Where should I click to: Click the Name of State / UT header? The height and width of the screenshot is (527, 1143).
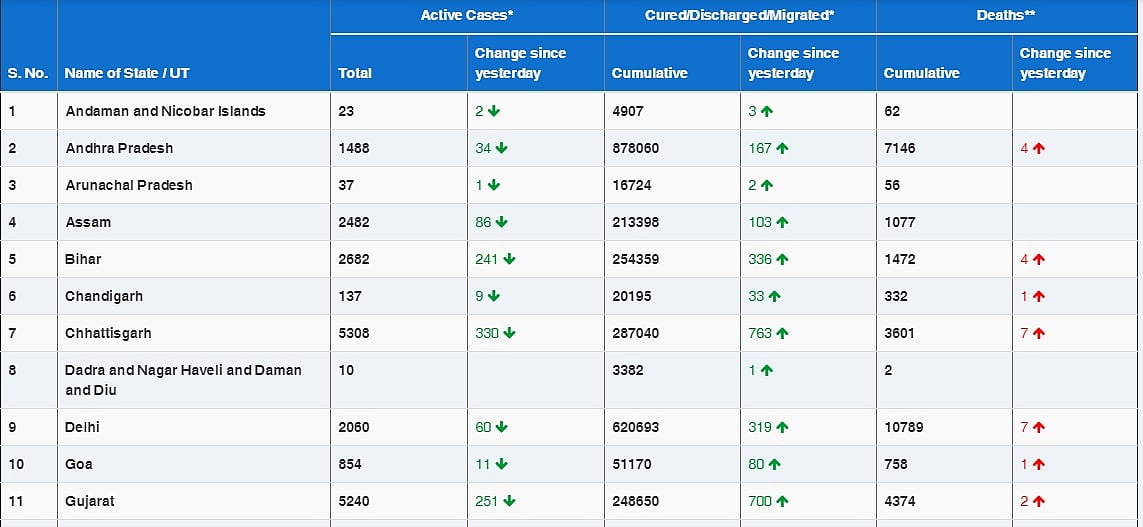(x=126, y=73)
